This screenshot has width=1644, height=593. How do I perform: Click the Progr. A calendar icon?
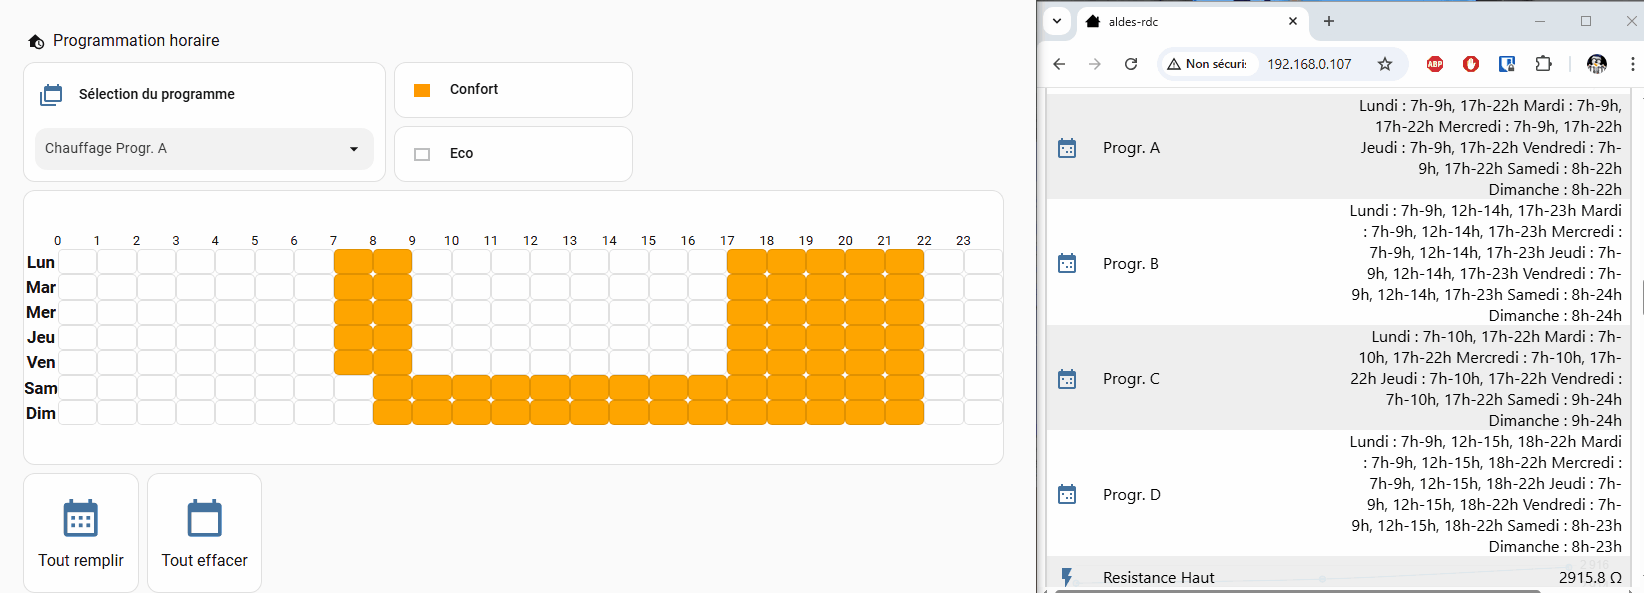coord(1067,148)
